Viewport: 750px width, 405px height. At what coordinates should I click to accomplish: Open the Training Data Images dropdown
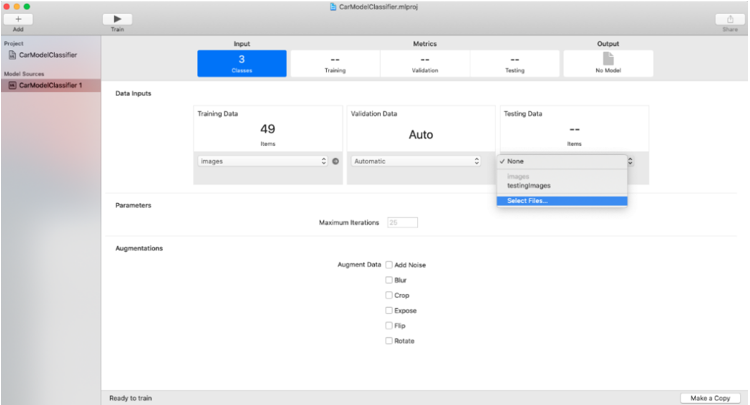[x=263, y=161]
